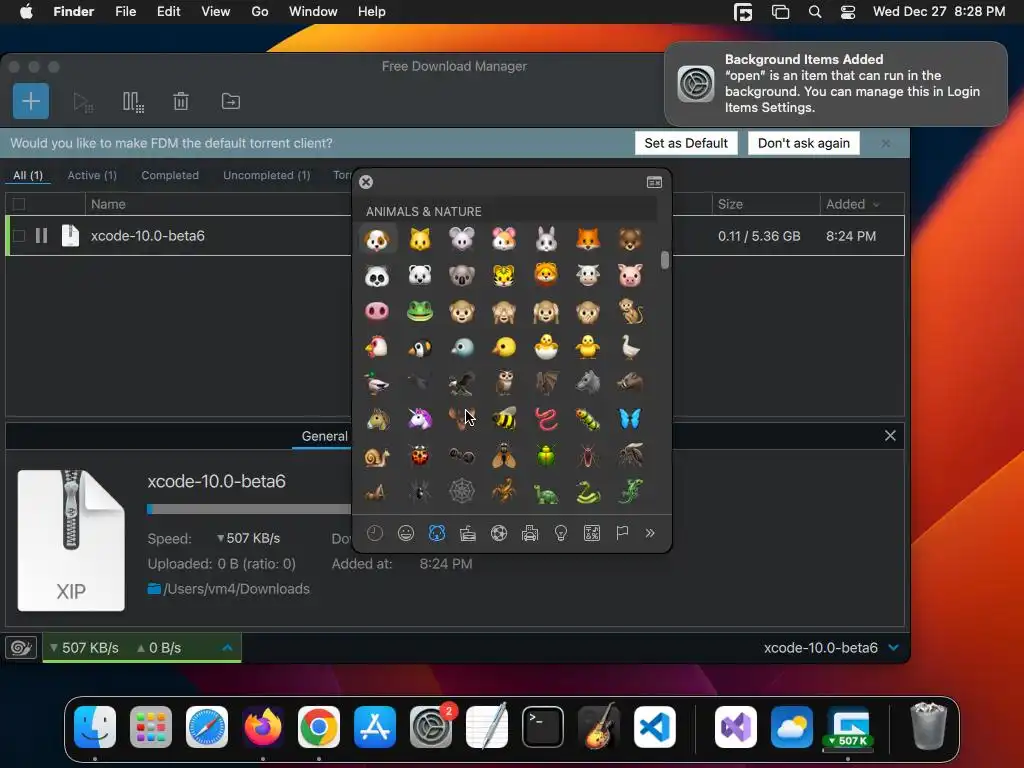Switch to Activity emoji category (soccer ball)
Image resolution: width=1024 pixels, height=768 pixels.
[x=499, y=534]
